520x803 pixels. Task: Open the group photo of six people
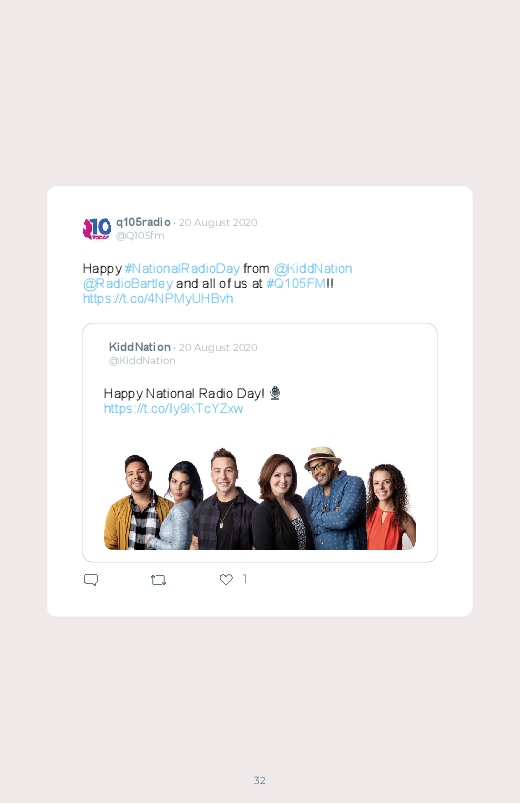click(x=260, y=498)
